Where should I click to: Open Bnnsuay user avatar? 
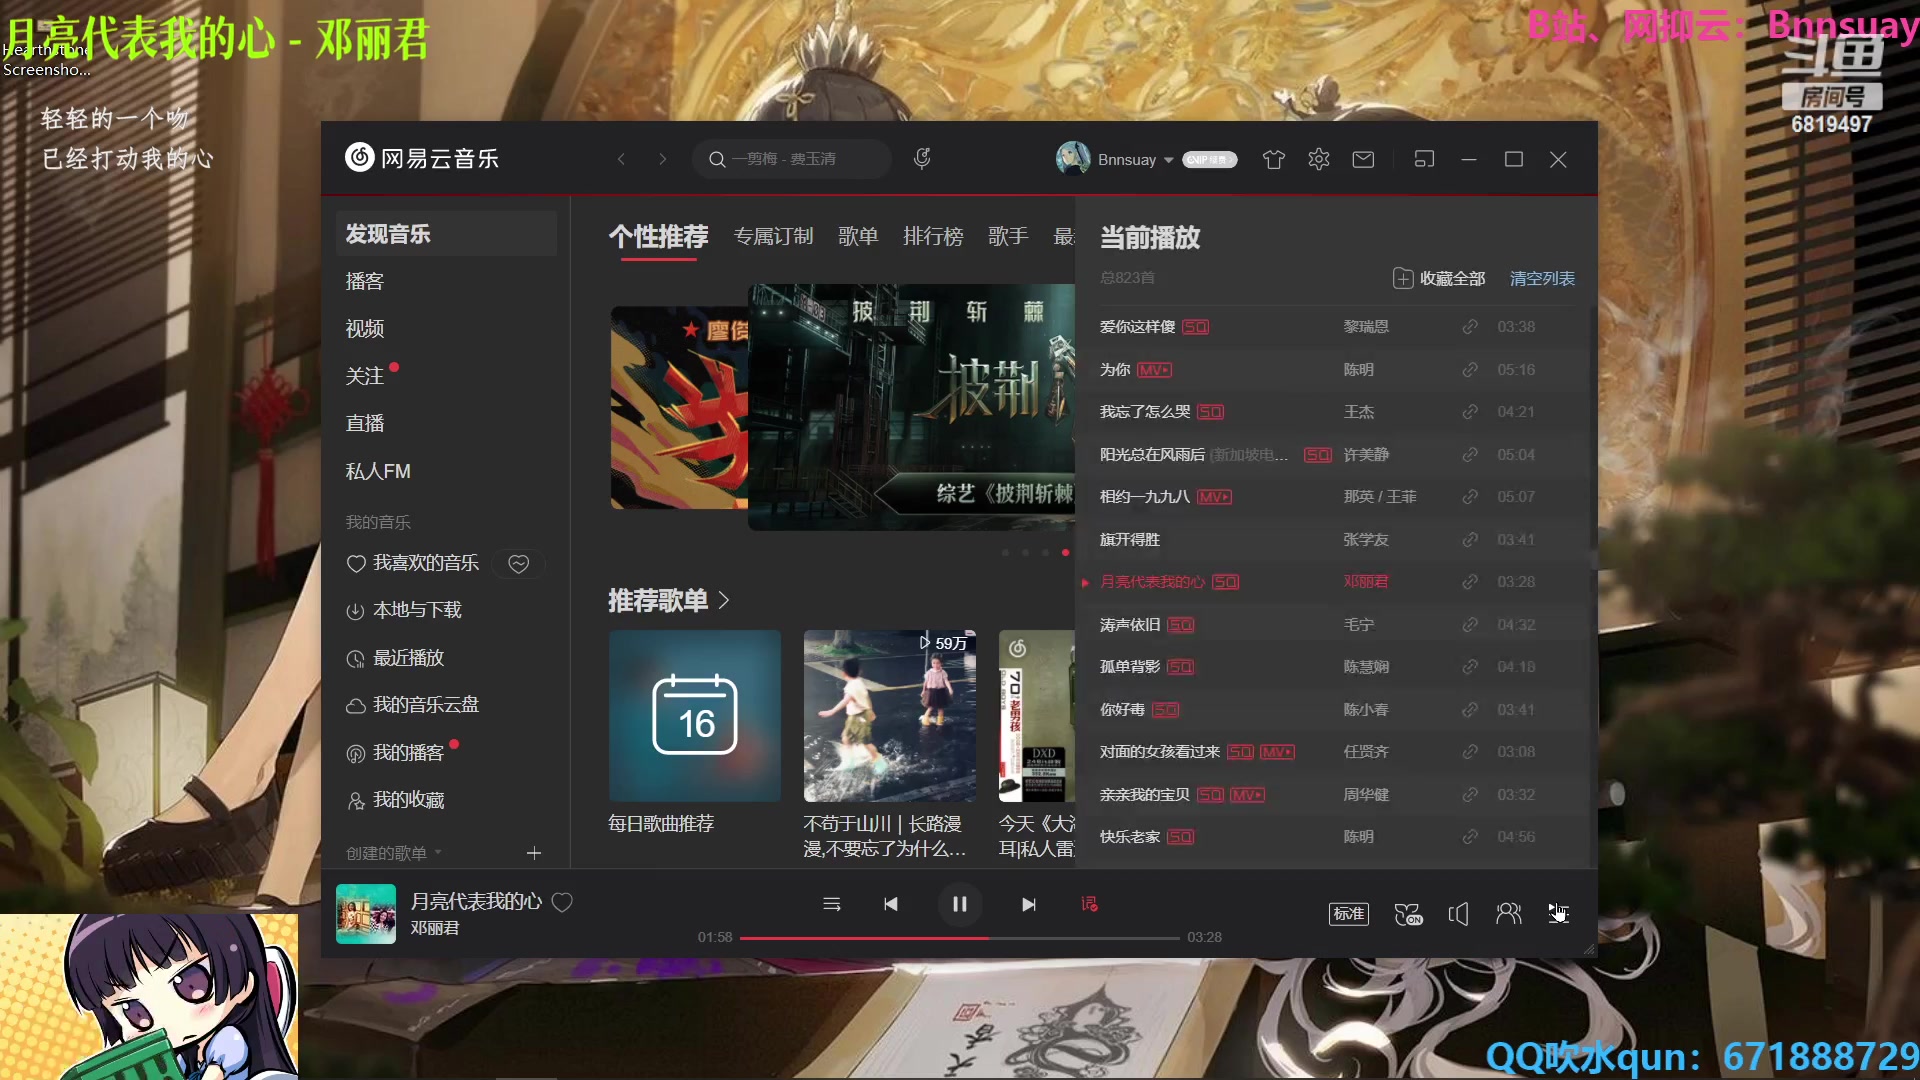coord(1073,159)
